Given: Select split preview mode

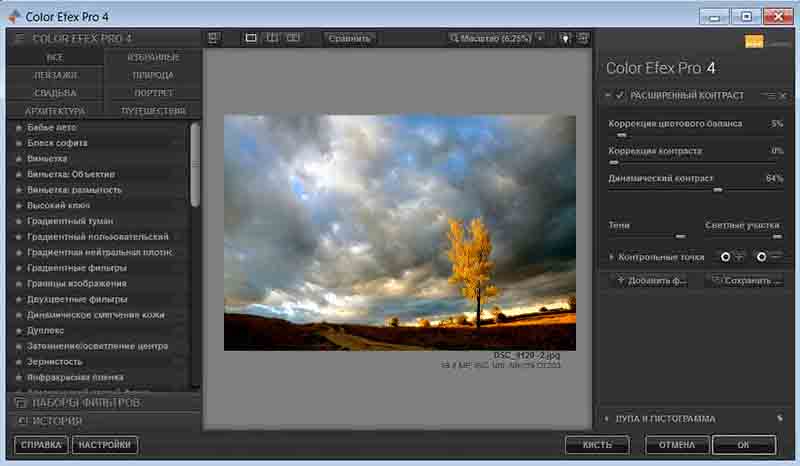Looking at the screenshot, I should [x=272, y=38].
